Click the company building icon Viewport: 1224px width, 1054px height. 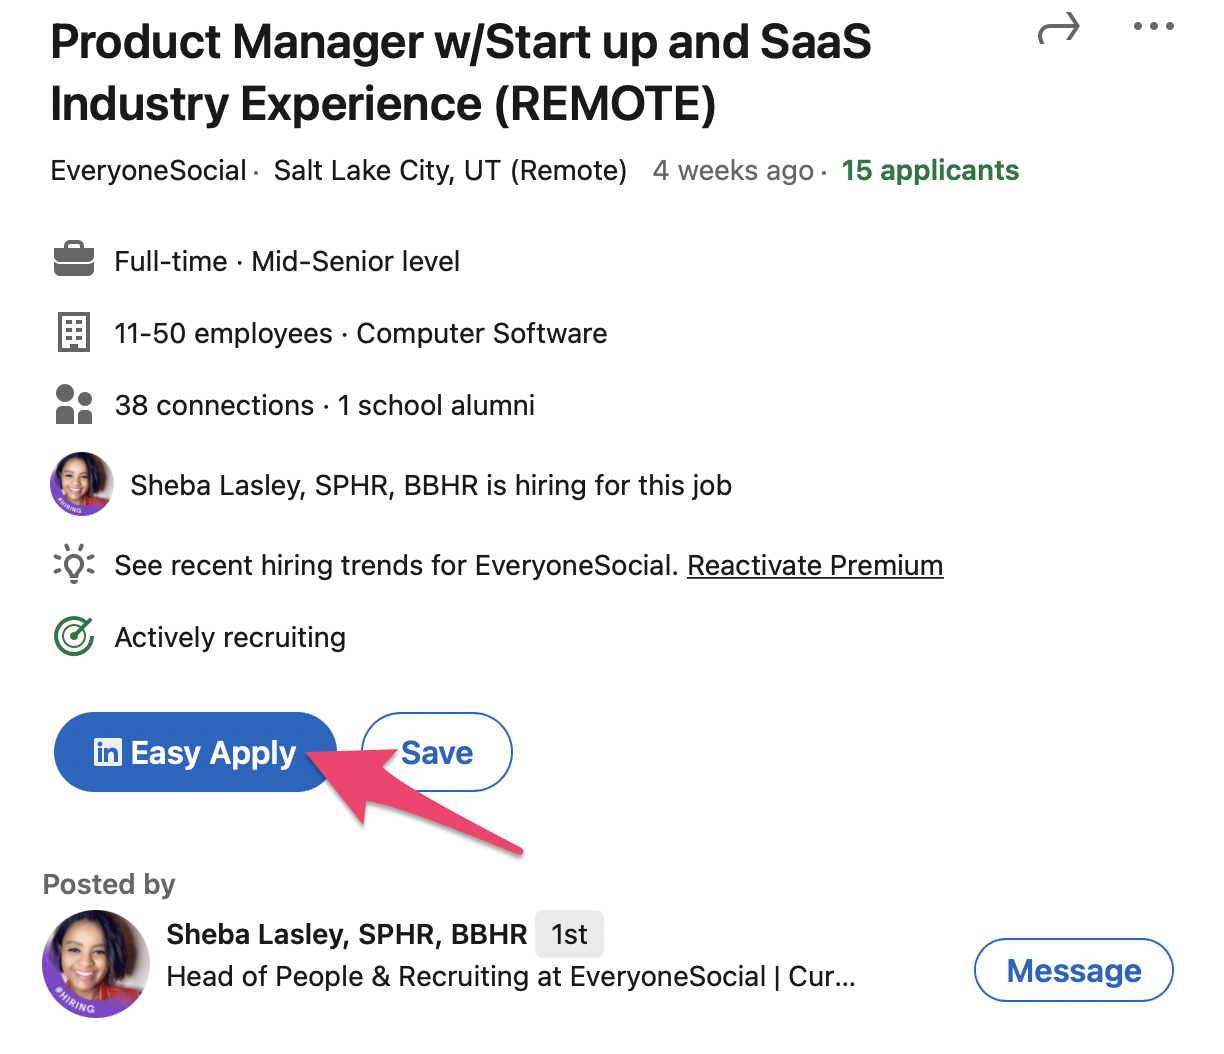[x=74, y=332]
